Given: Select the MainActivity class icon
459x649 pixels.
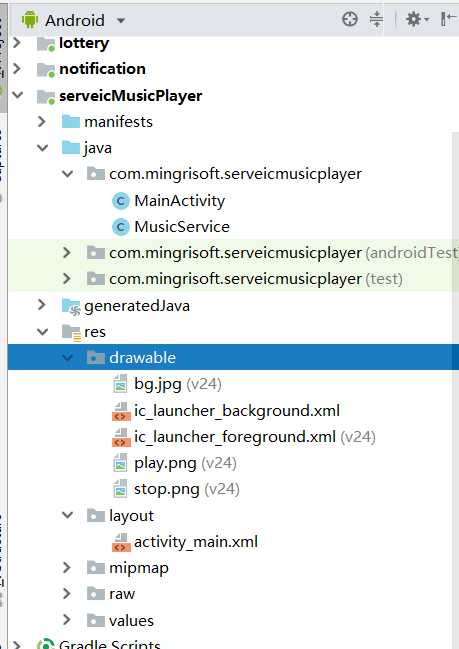Looking at the screenshot, I should (x=121, y=201).
